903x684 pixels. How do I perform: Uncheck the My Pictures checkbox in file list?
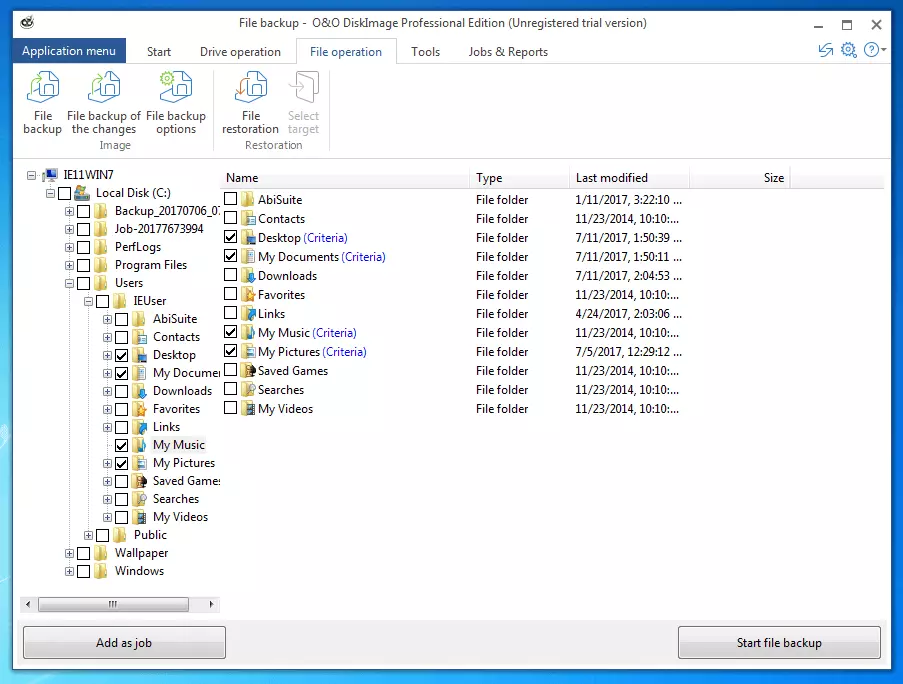point(231,352)
